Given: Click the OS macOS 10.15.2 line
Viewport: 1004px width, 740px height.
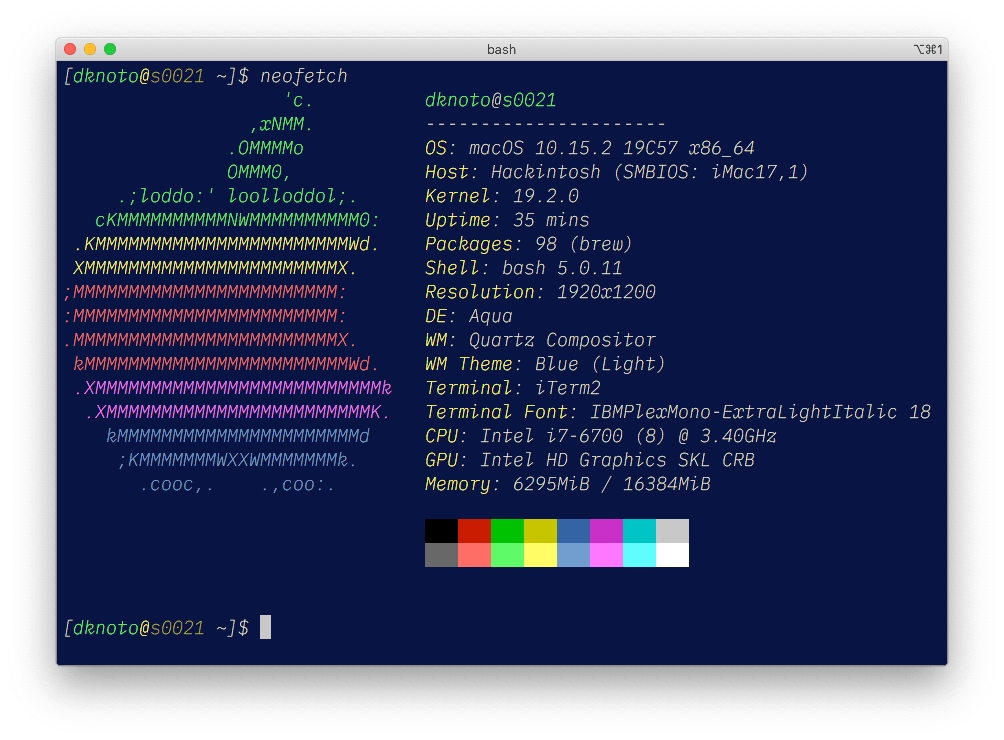Looking at the screenshot, I should [590, 148].
